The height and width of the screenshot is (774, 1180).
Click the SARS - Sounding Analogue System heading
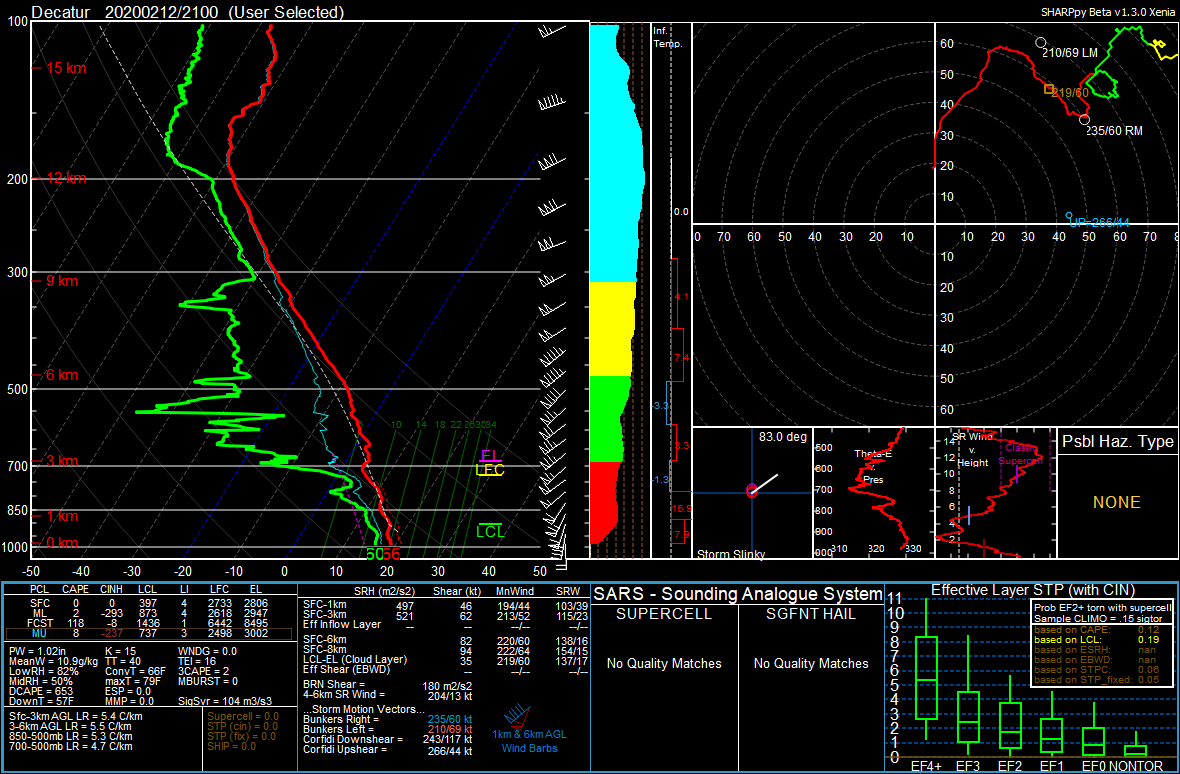(738, 593)
